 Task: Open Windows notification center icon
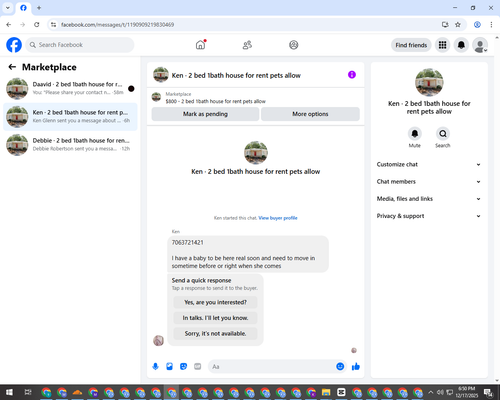pos(488,392)
